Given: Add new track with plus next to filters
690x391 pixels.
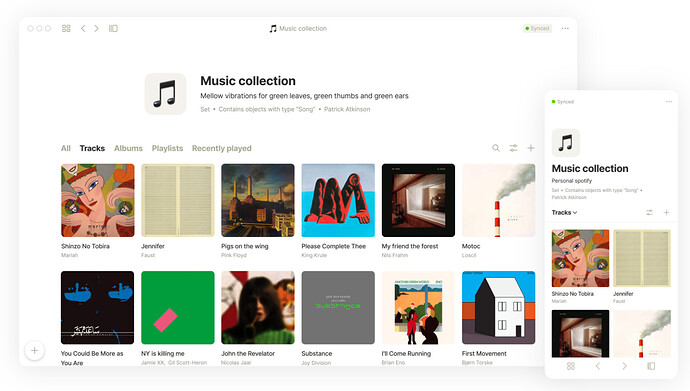Looking at the screenshot, I should (x=531, y=148).
